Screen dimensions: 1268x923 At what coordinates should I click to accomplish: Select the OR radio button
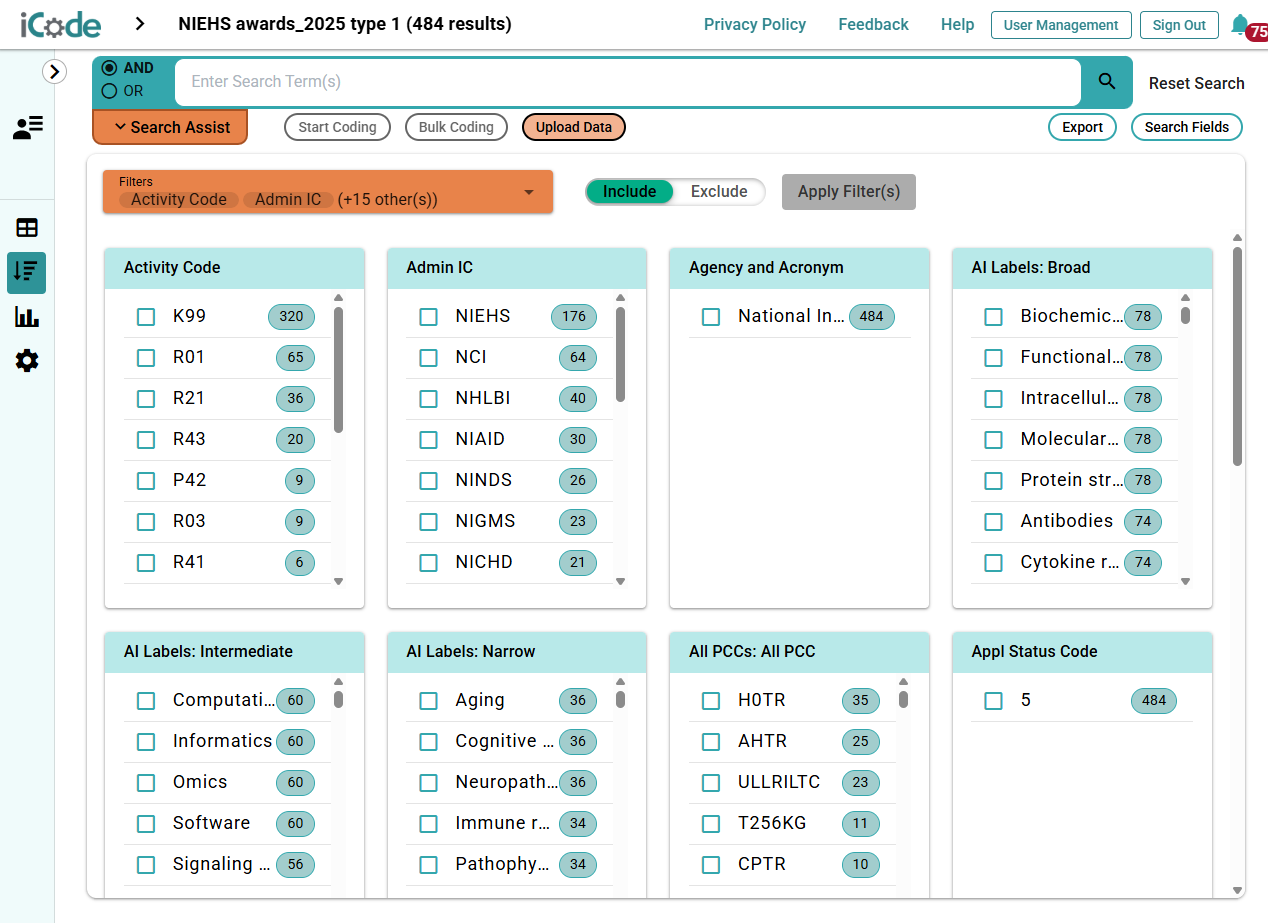click(110, 91)
